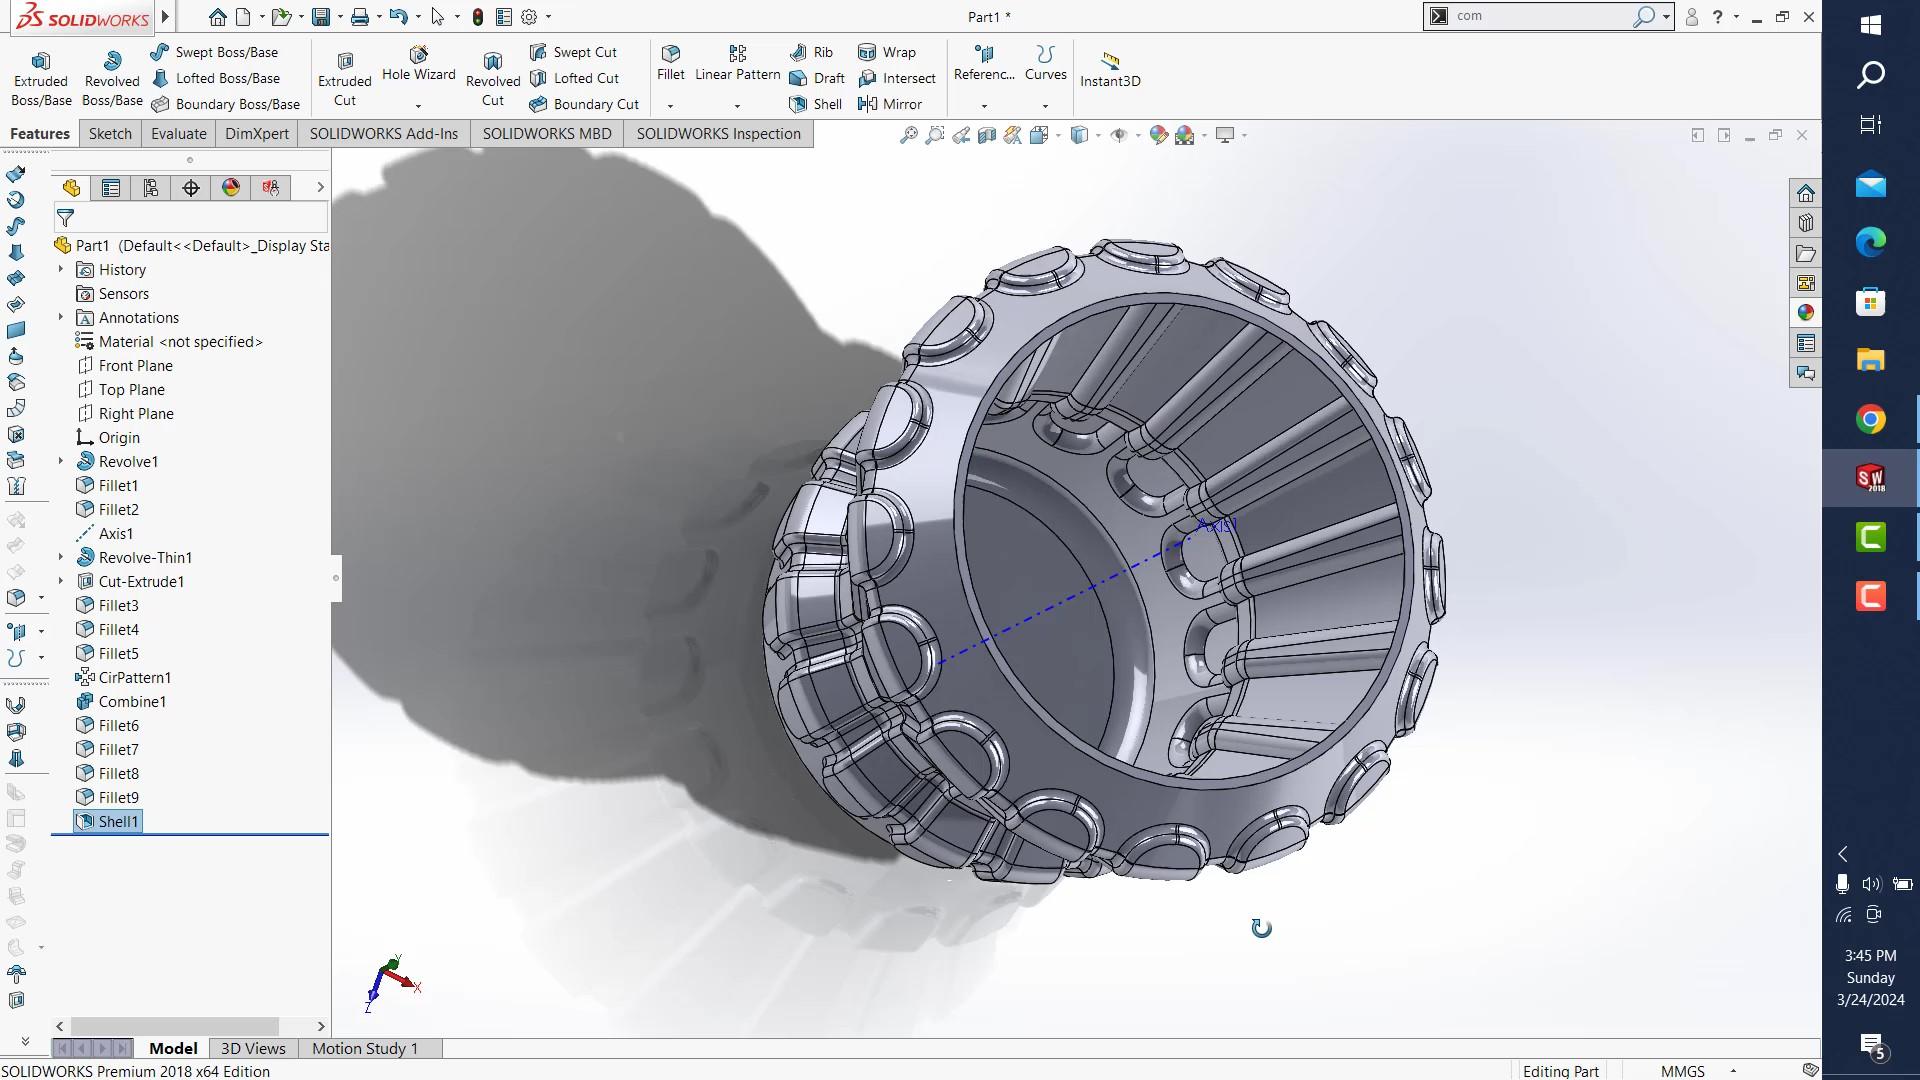Open Appearances in right task pane
The image size is (1920, 1080).
pos(1805,313)
